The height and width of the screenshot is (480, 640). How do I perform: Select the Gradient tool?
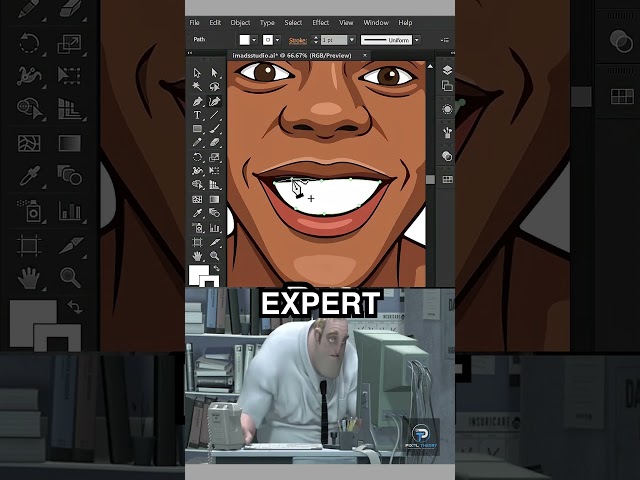[x=214, y=199]
